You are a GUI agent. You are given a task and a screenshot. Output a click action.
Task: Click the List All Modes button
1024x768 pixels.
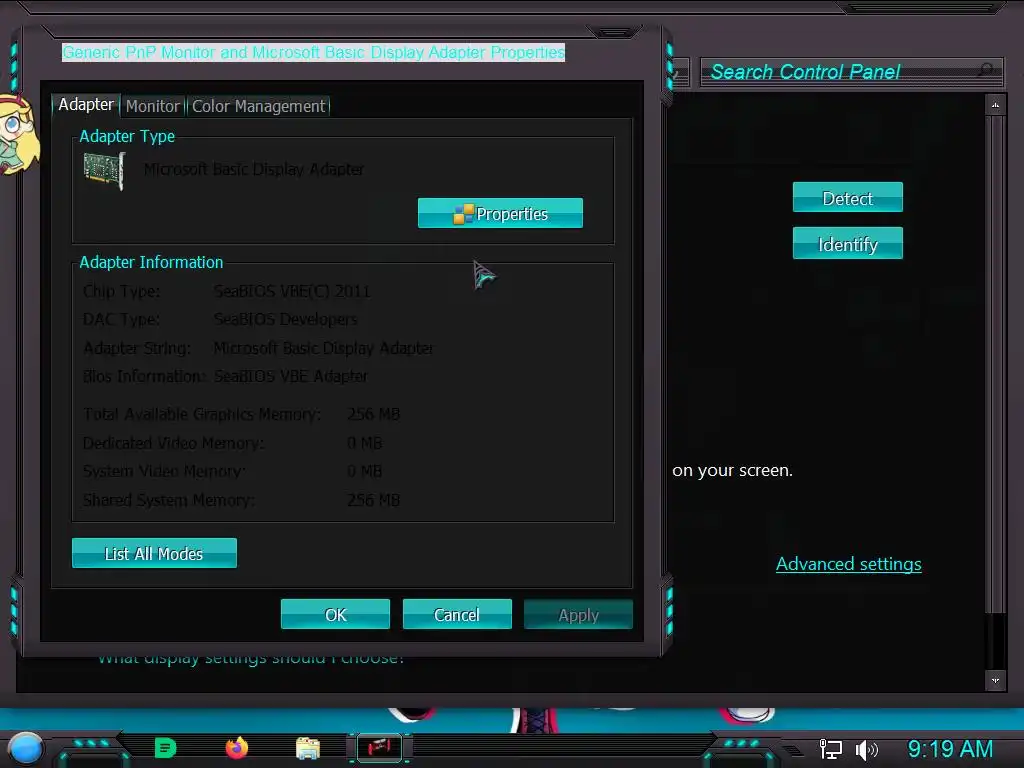[154, 553]
